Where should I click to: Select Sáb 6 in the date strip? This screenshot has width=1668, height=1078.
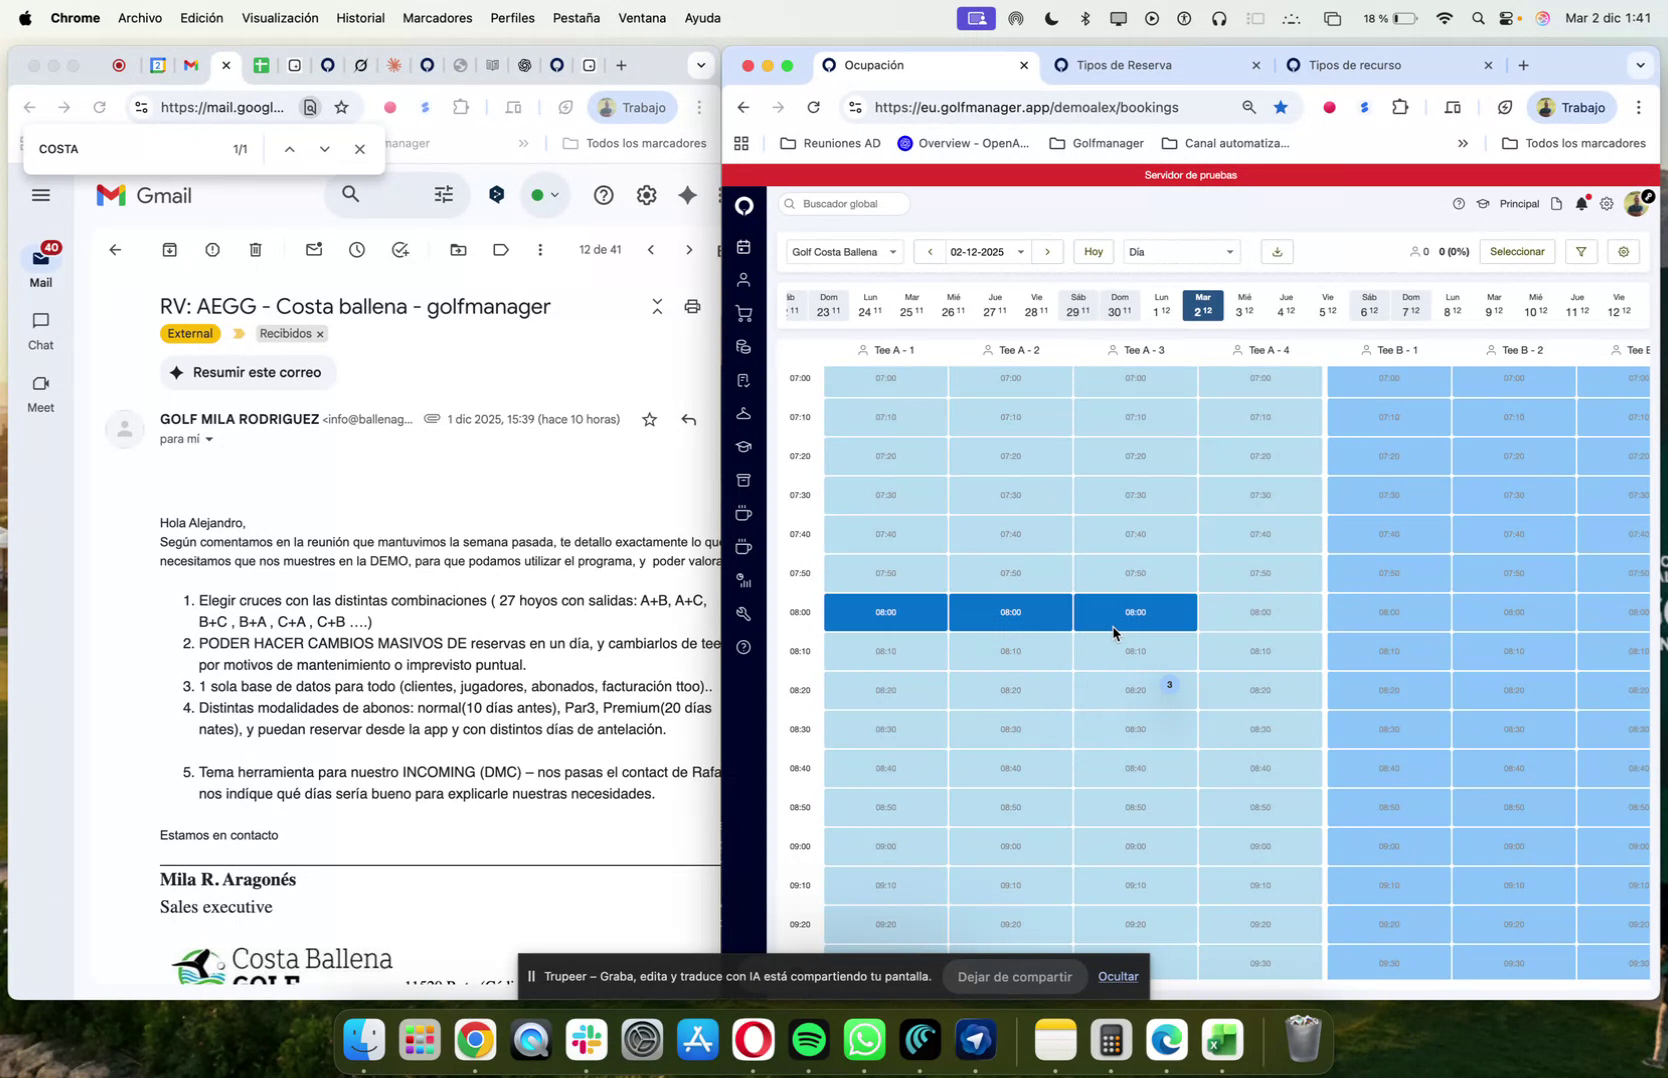pyautogui.click(x=1369, y=306)
